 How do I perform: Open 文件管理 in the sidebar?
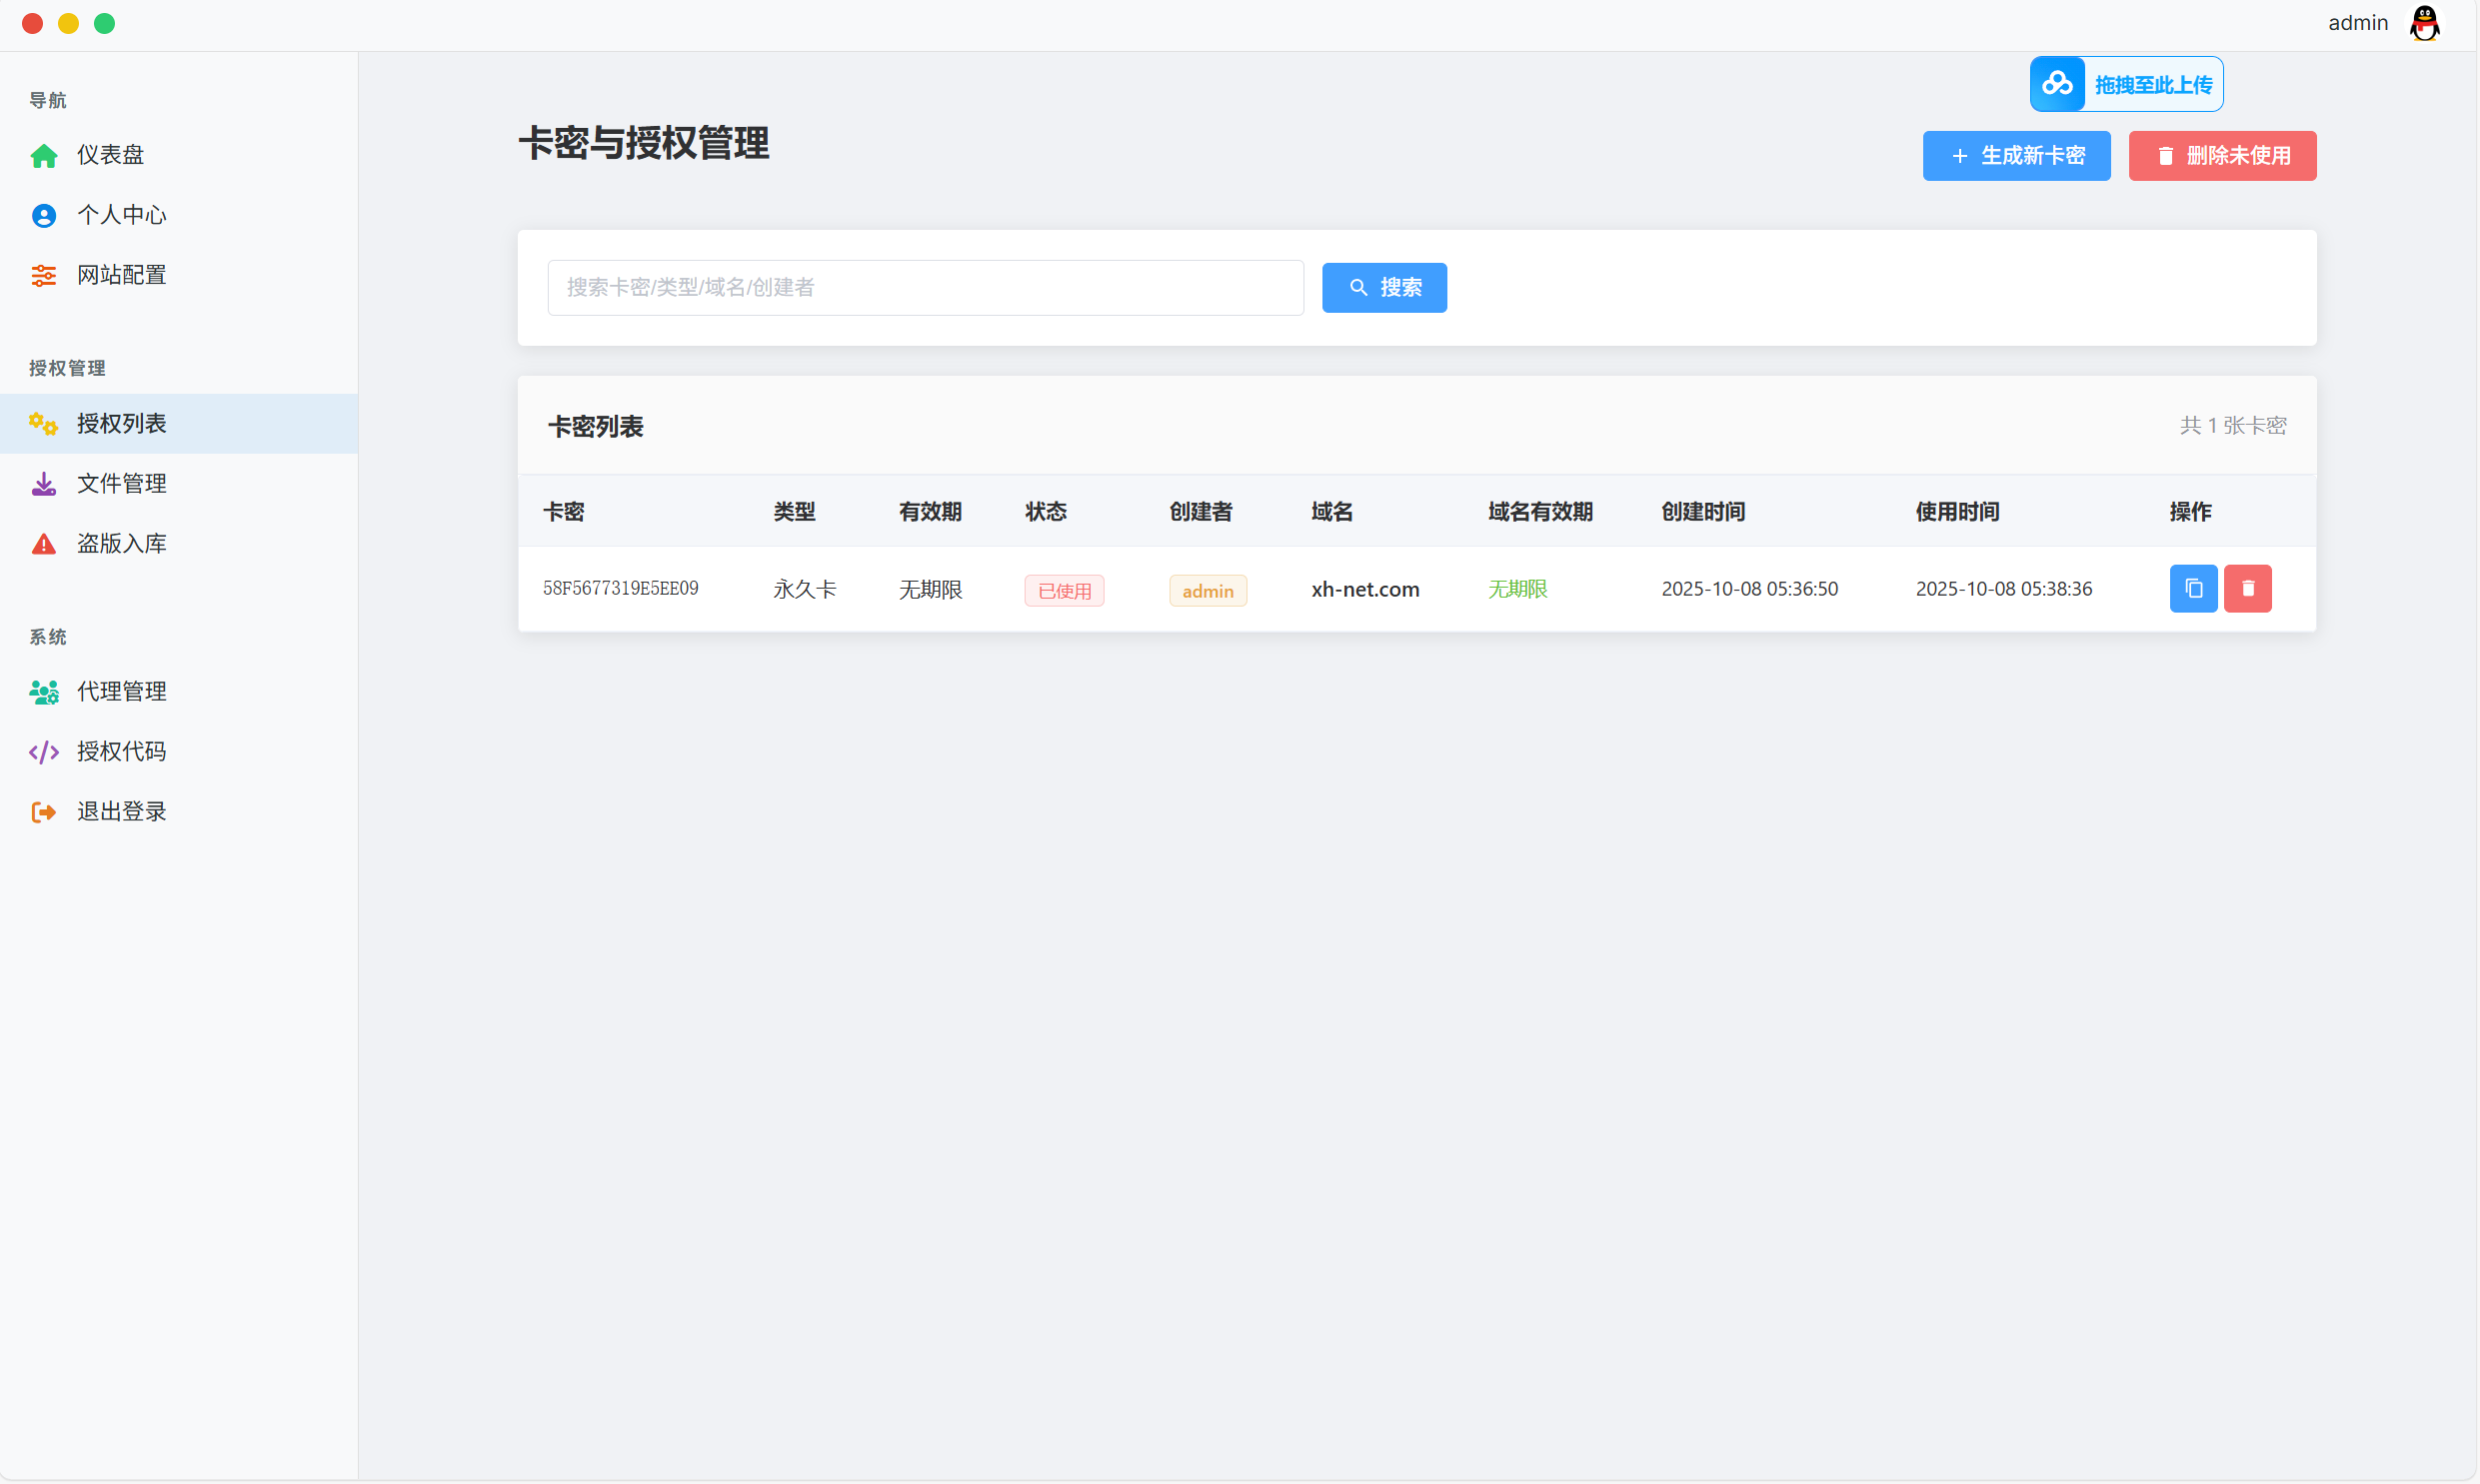121,484
